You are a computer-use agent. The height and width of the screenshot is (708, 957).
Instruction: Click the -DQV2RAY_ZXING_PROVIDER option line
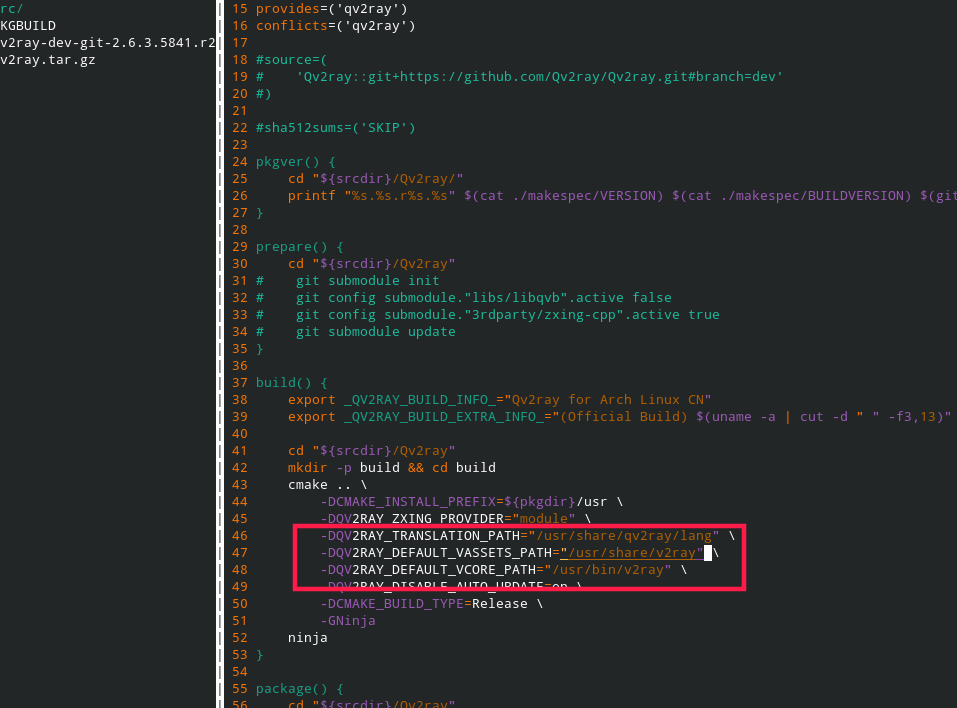[x=455, y=519]
